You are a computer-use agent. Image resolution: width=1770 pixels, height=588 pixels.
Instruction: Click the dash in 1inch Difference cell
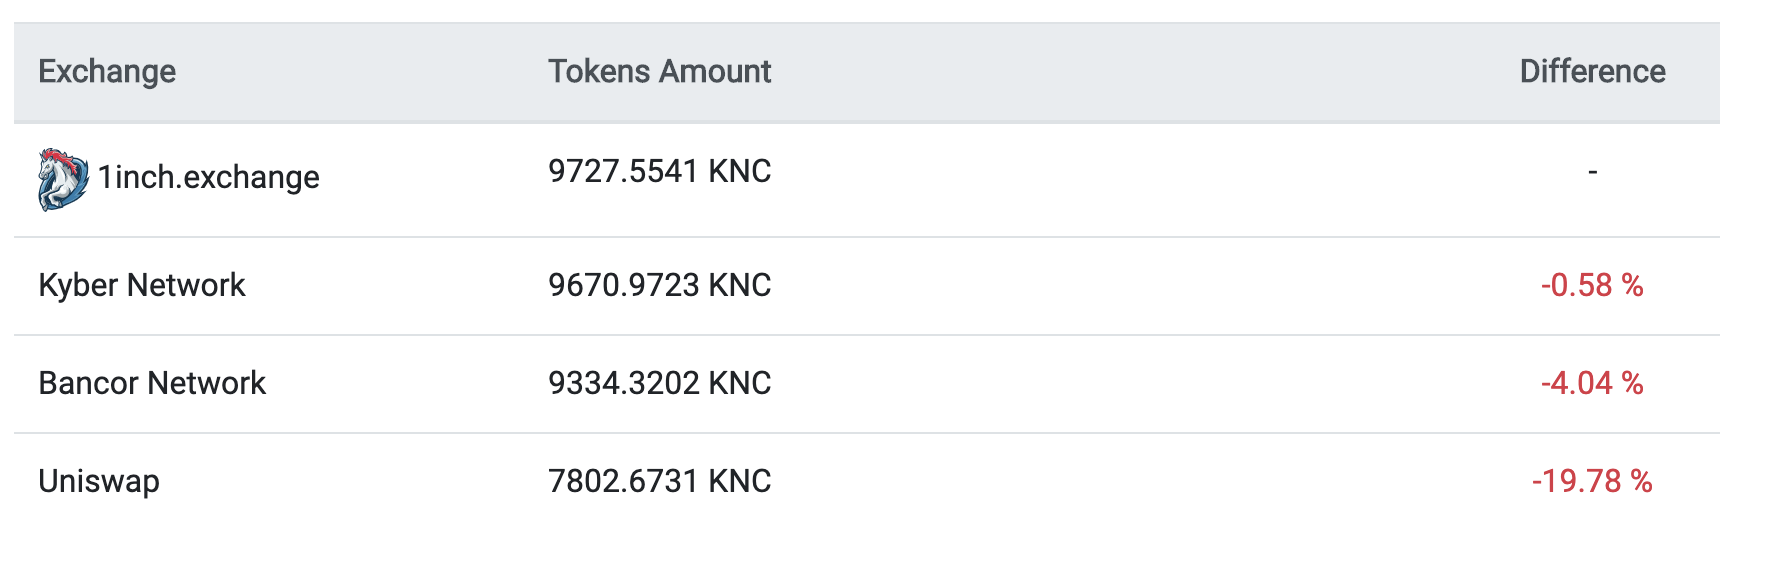coord(1592,172)
